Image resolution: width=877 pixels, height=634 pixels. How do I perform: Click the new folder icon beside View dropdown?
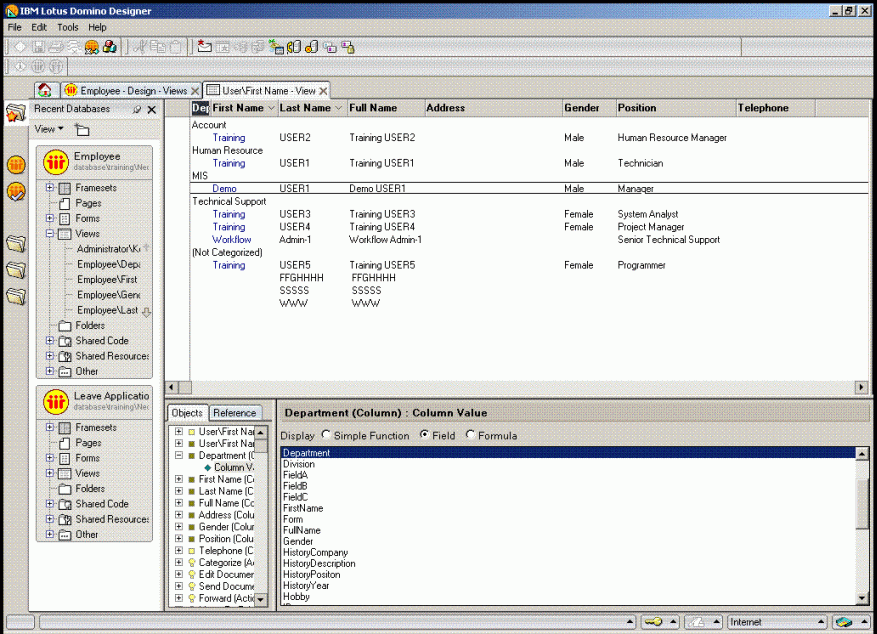82,130
